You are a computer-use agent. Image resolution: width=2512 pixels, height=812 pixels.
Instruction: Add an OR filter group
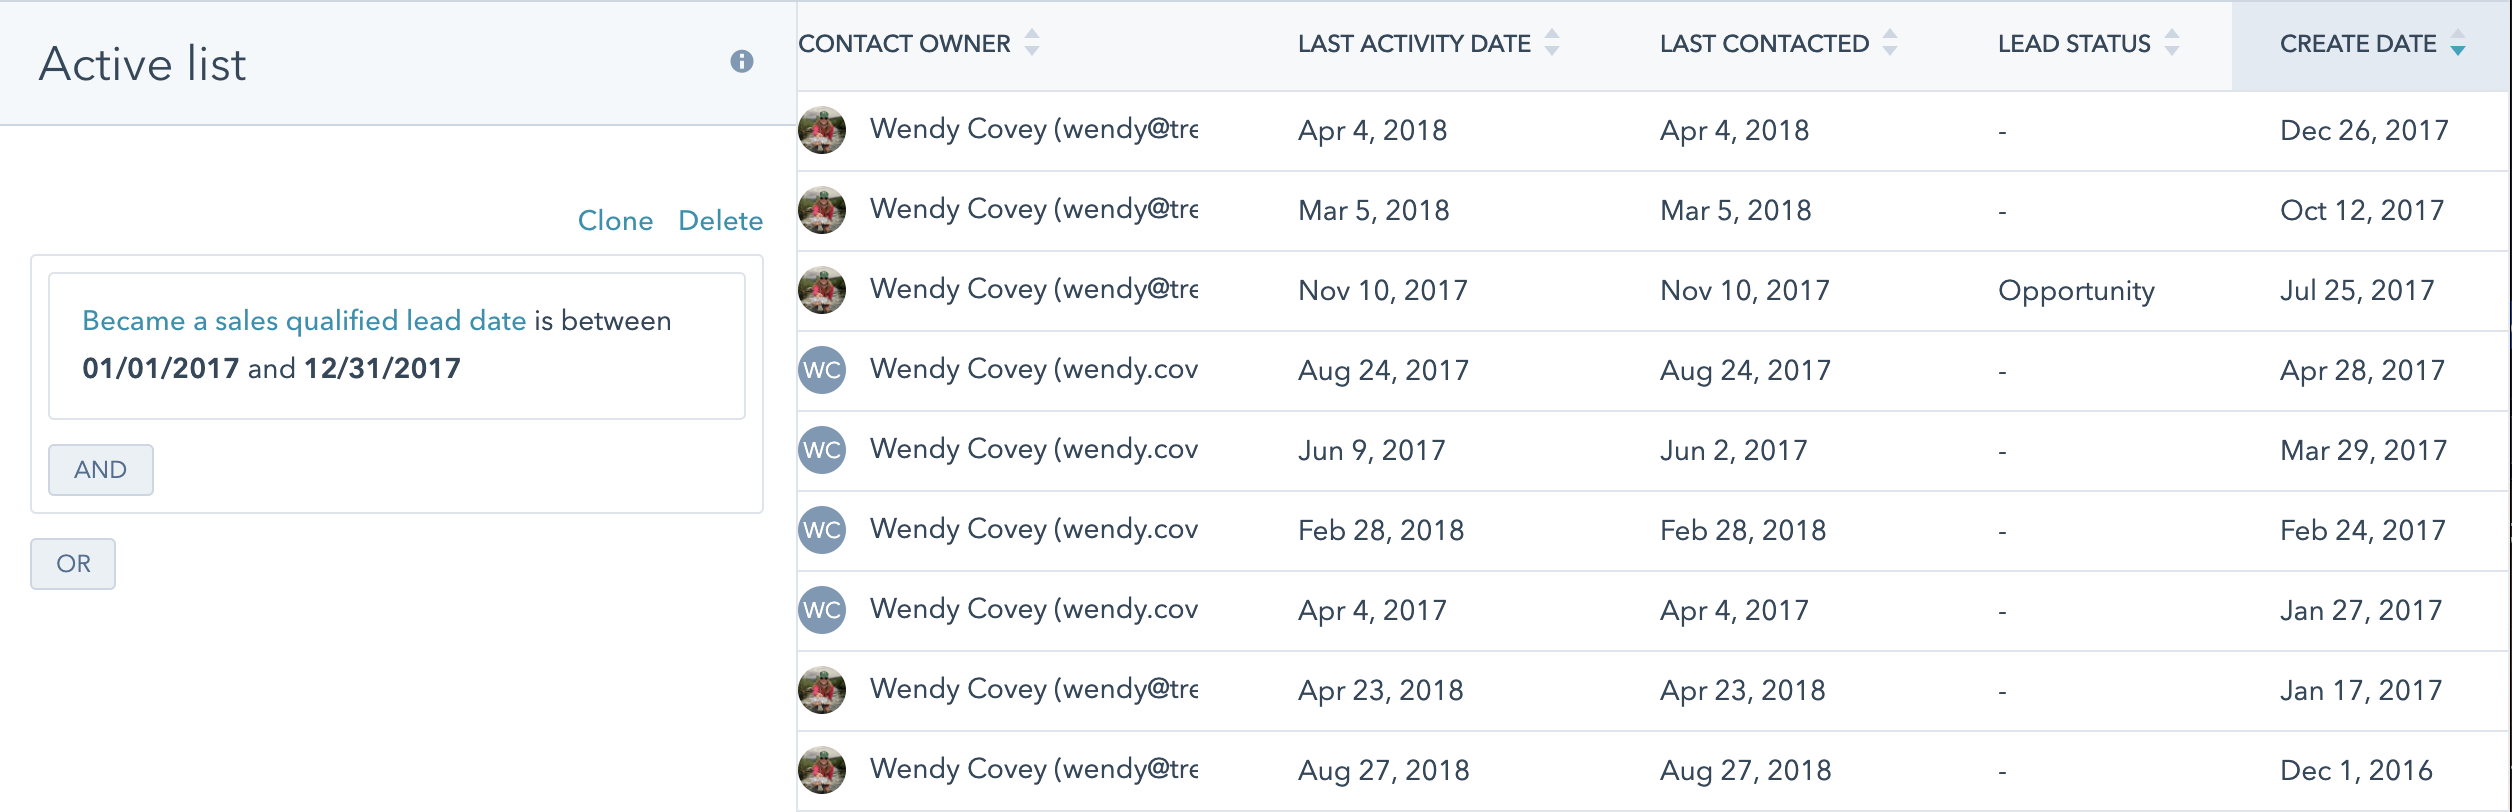(x=73, y=564)
